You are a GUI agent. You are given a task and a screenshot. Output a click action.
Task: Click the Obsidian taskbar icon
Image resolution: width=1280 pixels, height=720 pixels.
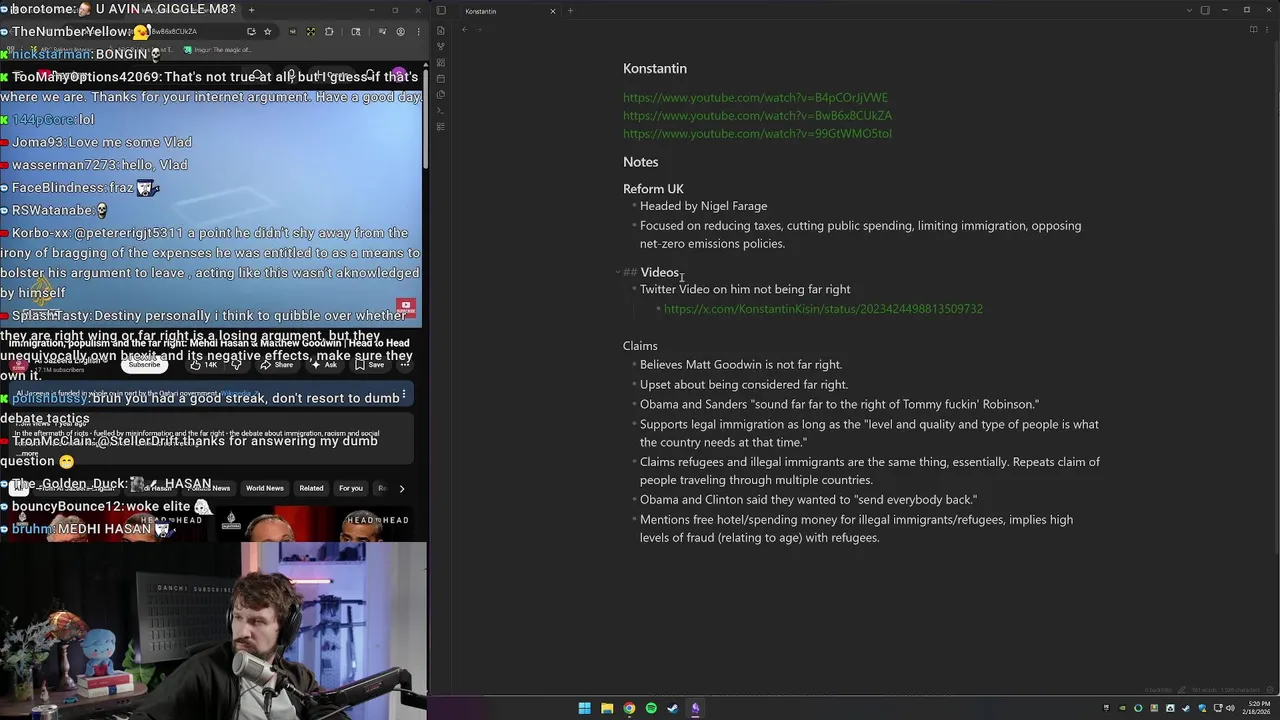point(695,708)
